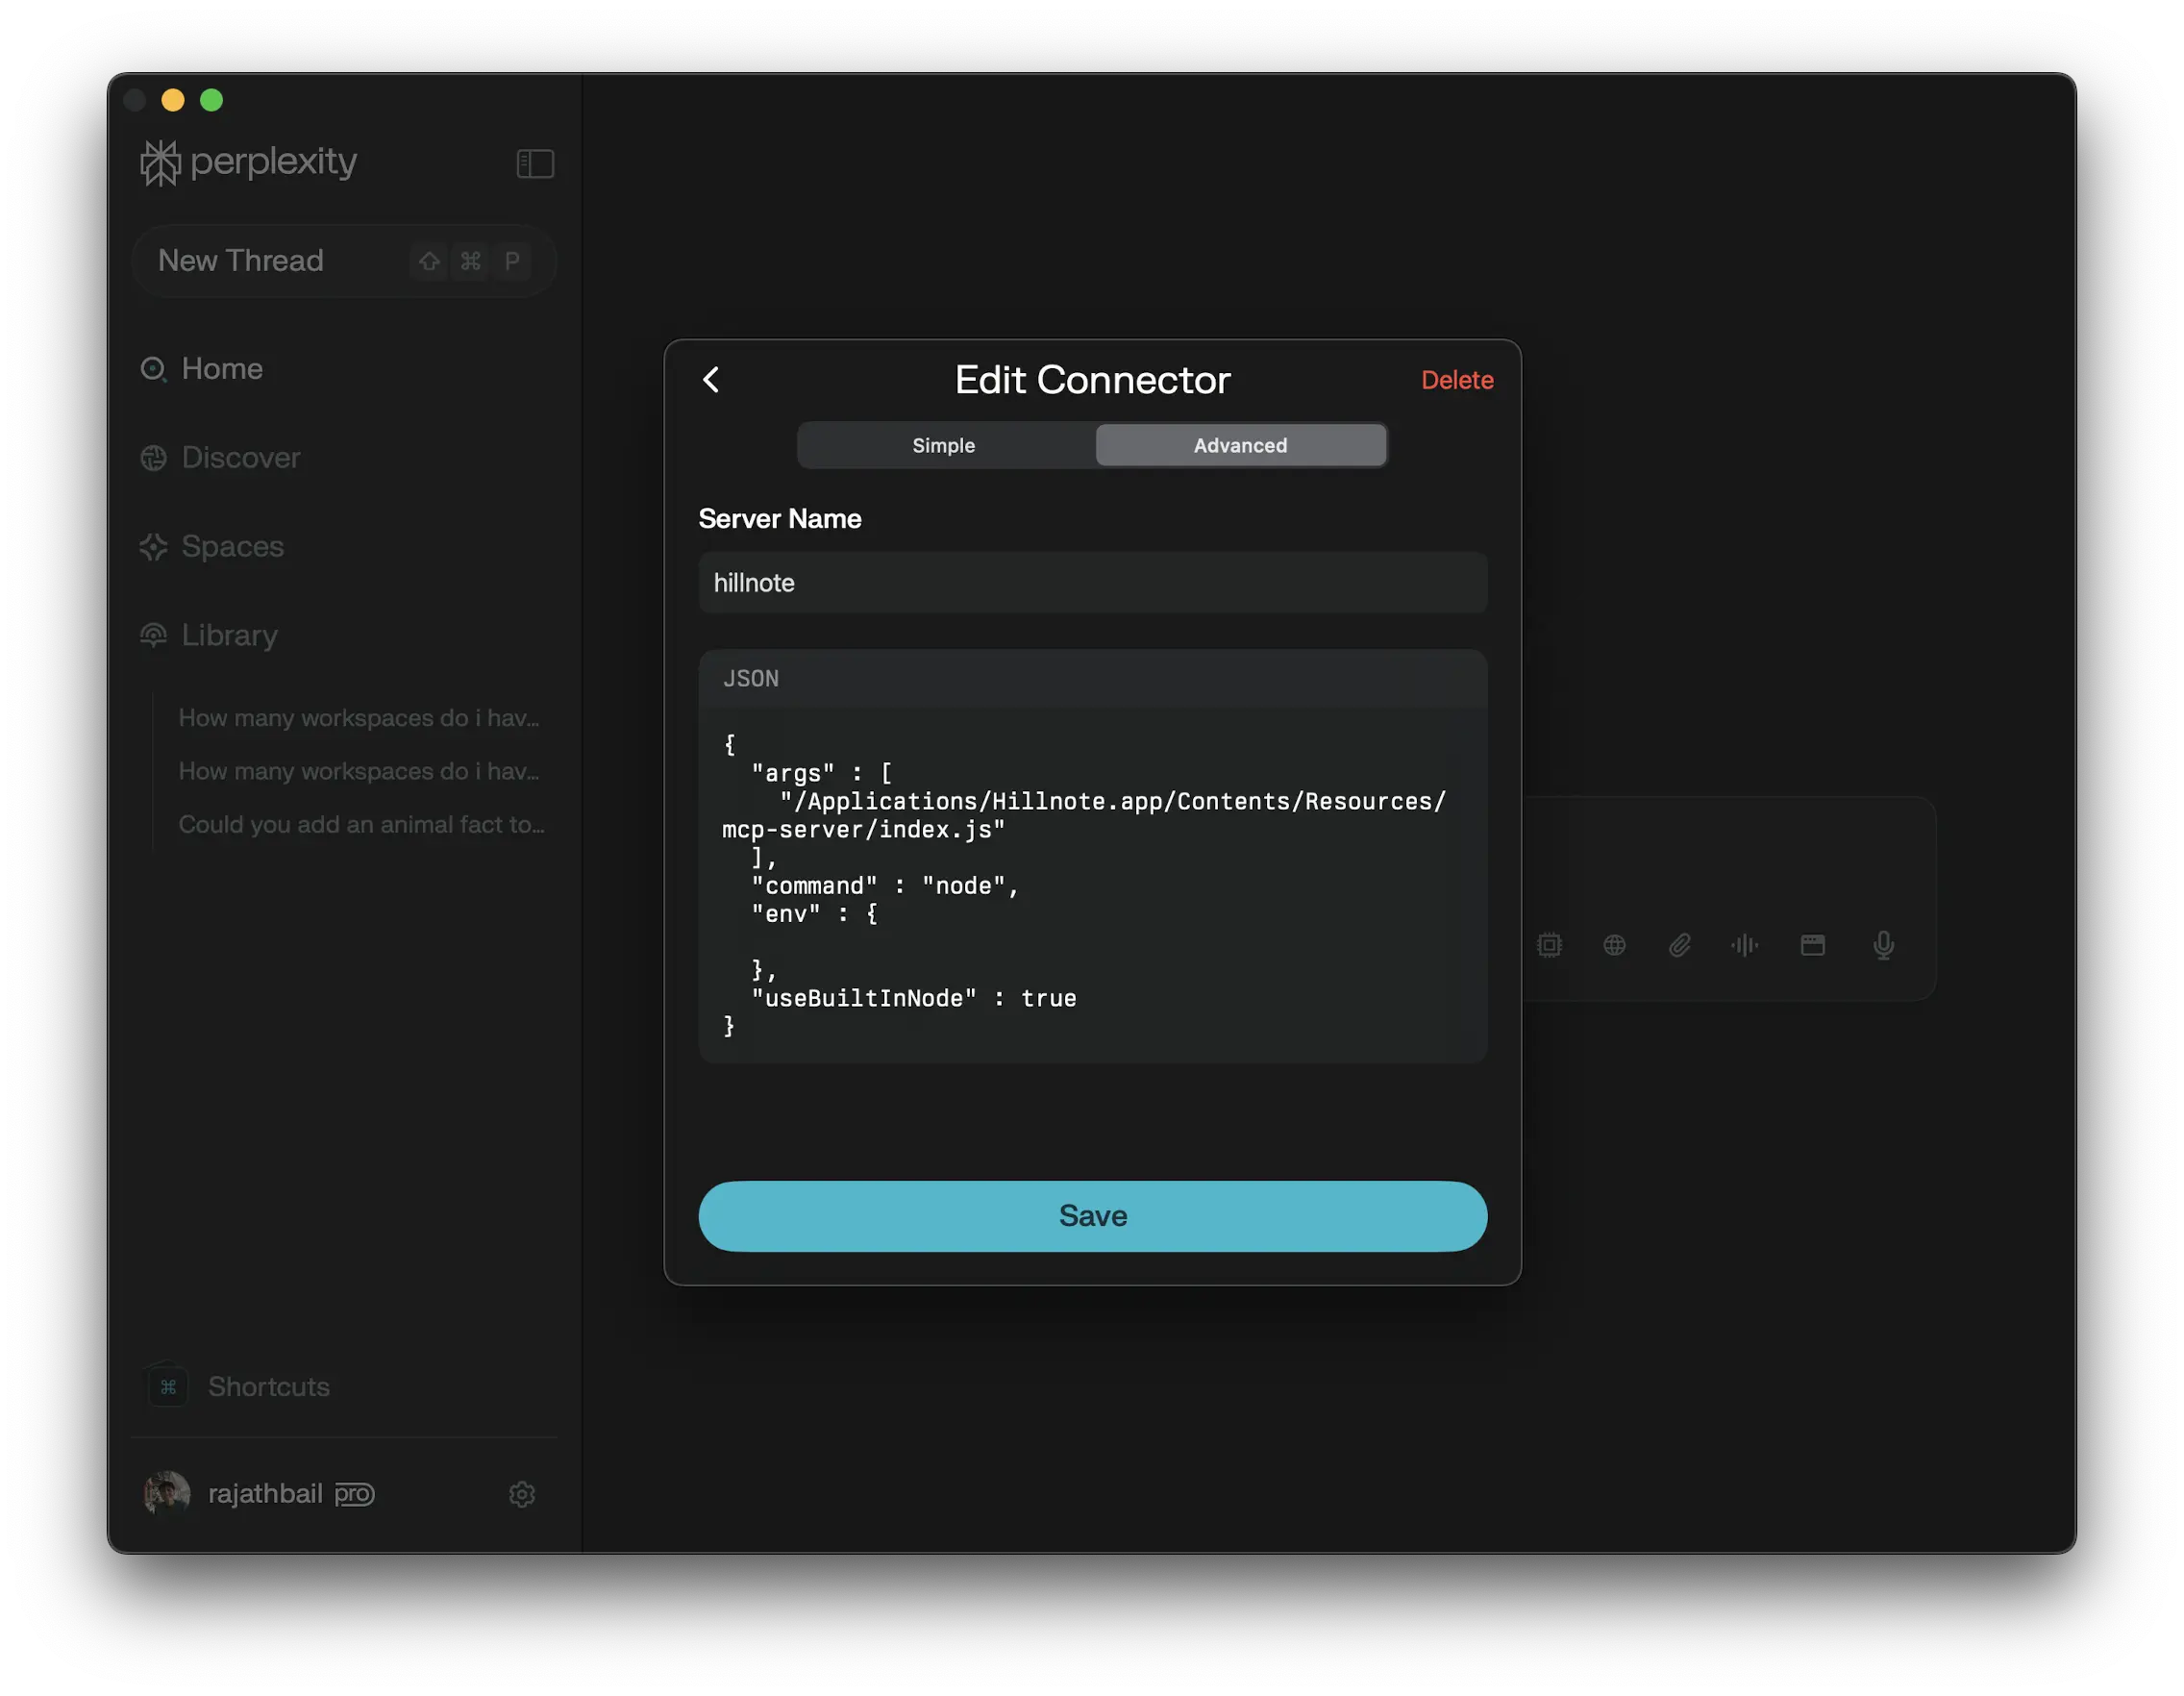Screen dimensions: 2184x1696
Task: Click the chip model selector icon
Action: [1549, 945]
